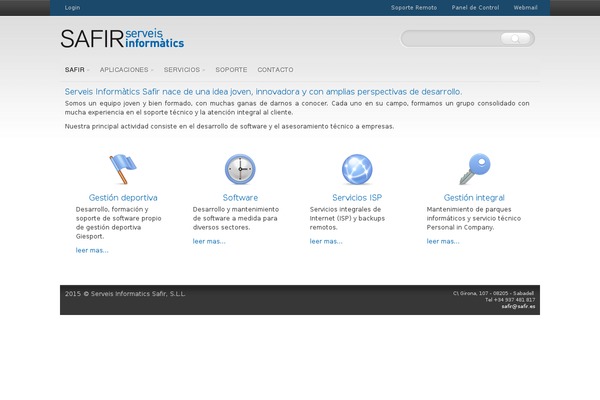Open the Software heading link

(240, 198)
